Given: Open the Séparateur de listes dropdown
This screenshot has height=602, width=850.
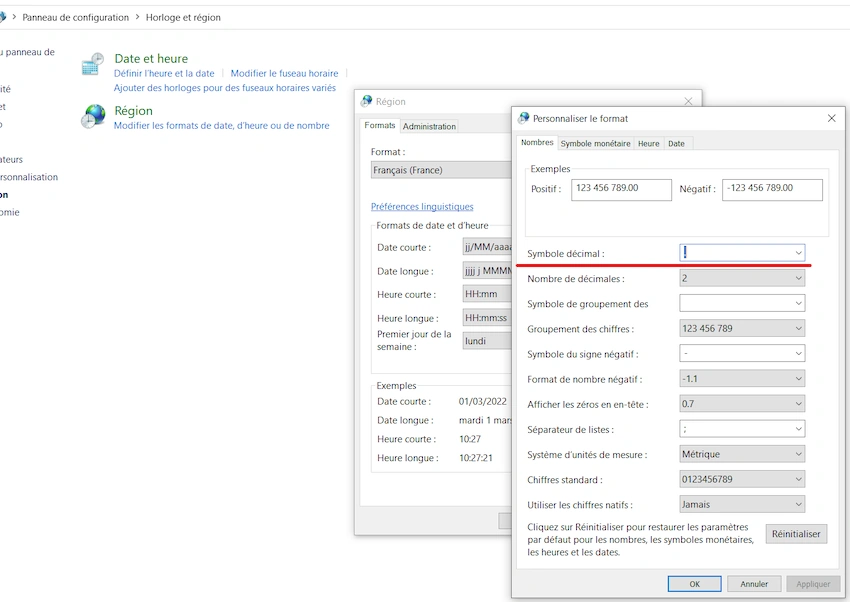Looking at the screenshot, I should click(742, 429).
